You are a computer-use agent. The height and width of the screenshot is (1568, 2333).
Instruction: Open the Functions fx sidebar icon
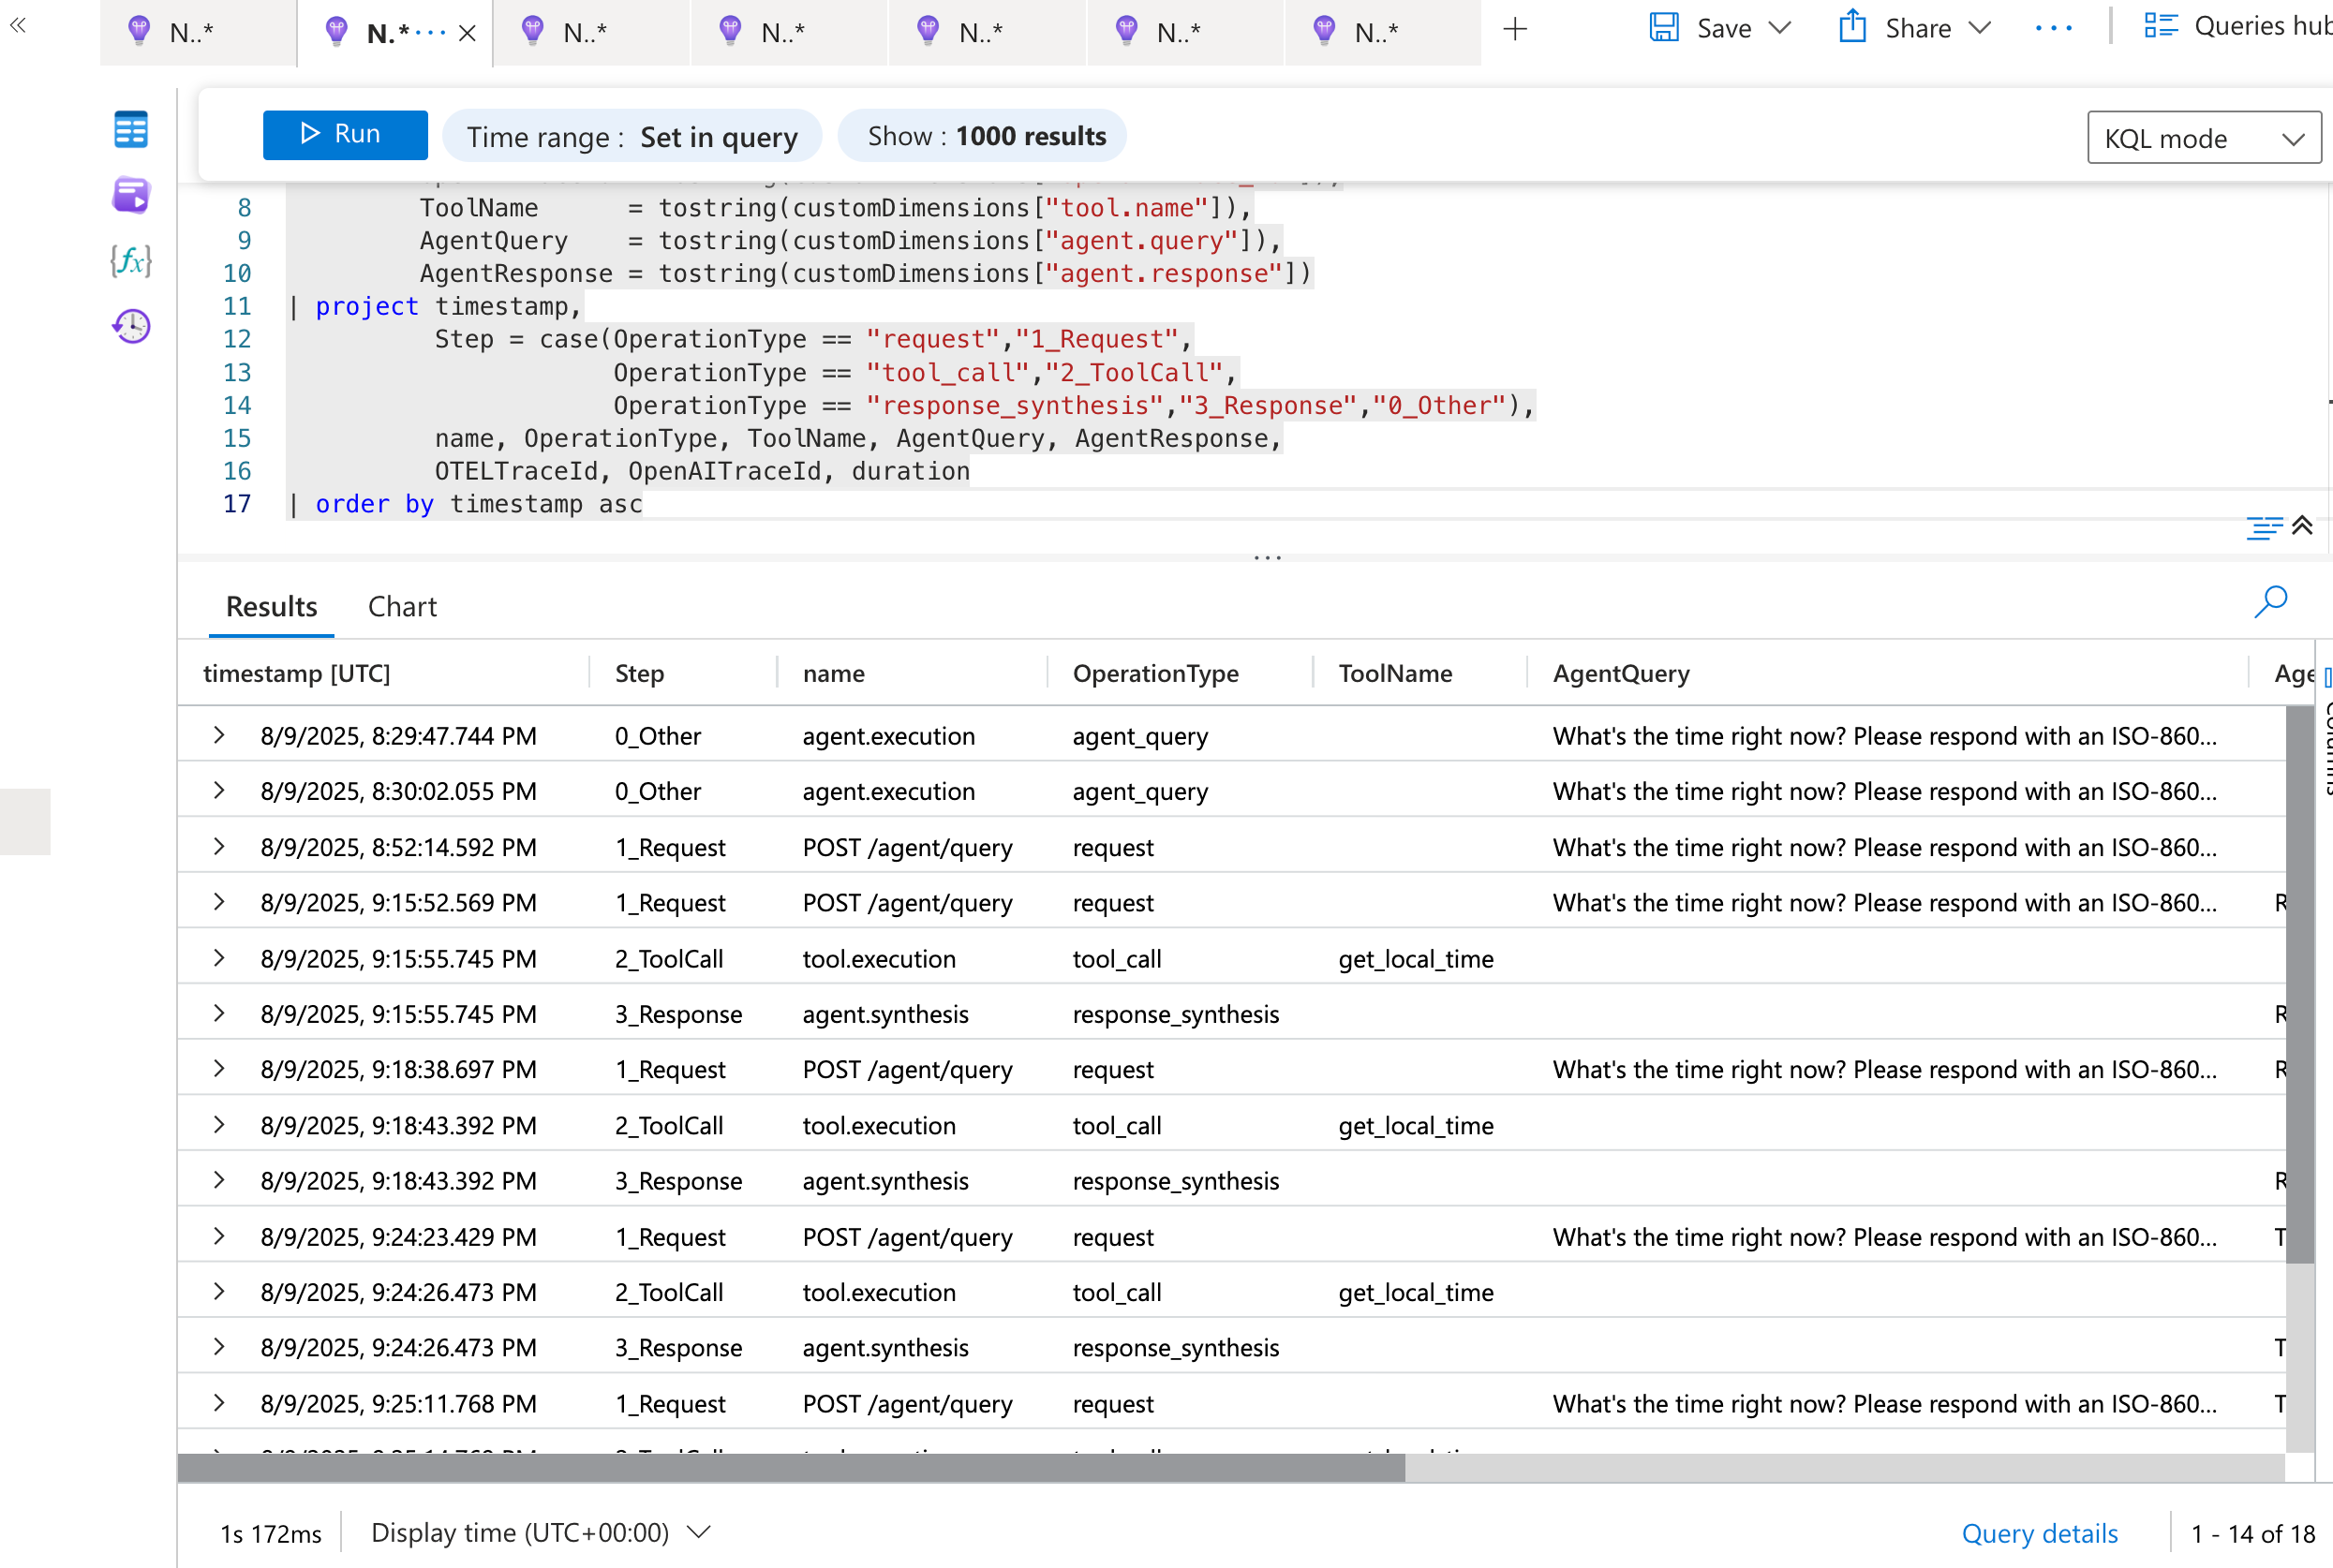click(x=131, y=261)
